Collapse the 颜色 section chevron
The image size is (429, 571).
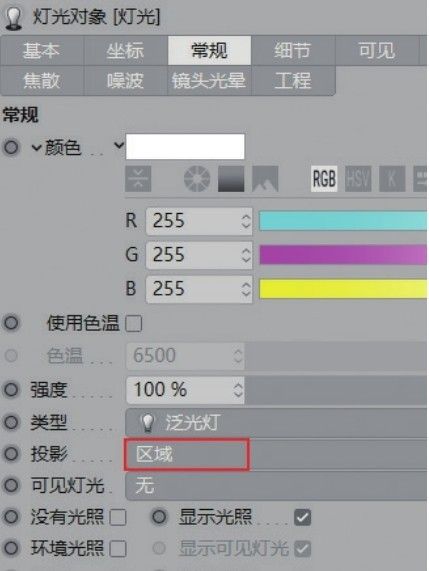(x=36, y=147)
